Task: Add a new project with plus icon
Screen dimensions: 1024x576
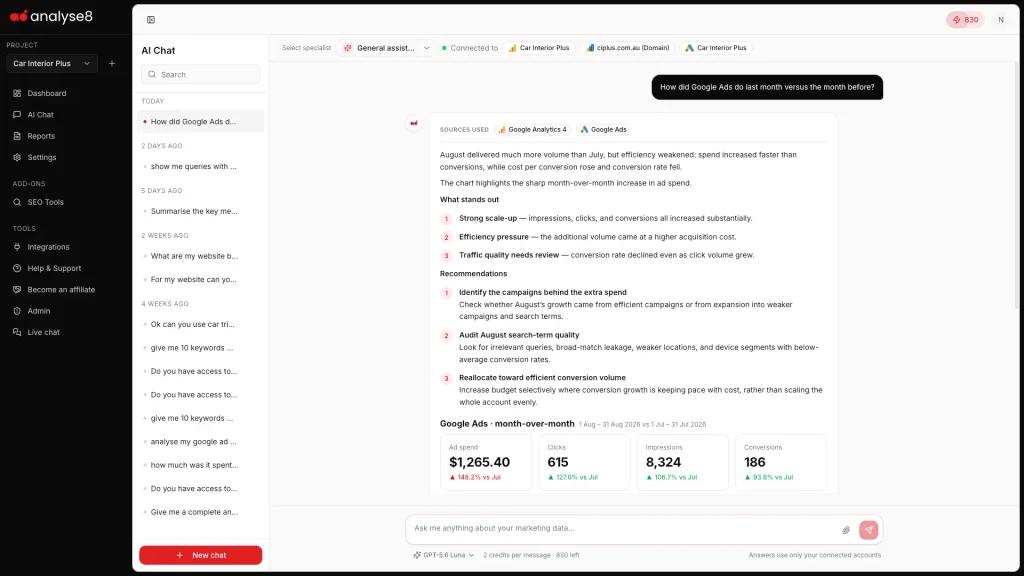Action: (112, 63)
